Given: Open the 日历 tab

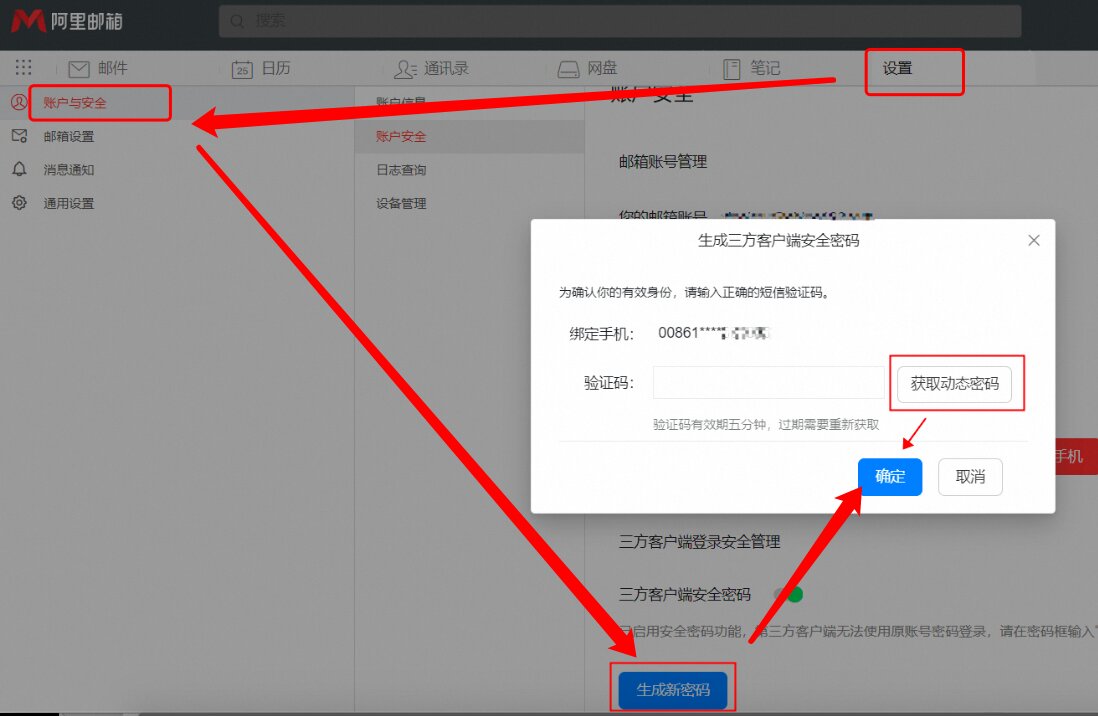Looking at the screenshot, I should (x=276, y=68).
